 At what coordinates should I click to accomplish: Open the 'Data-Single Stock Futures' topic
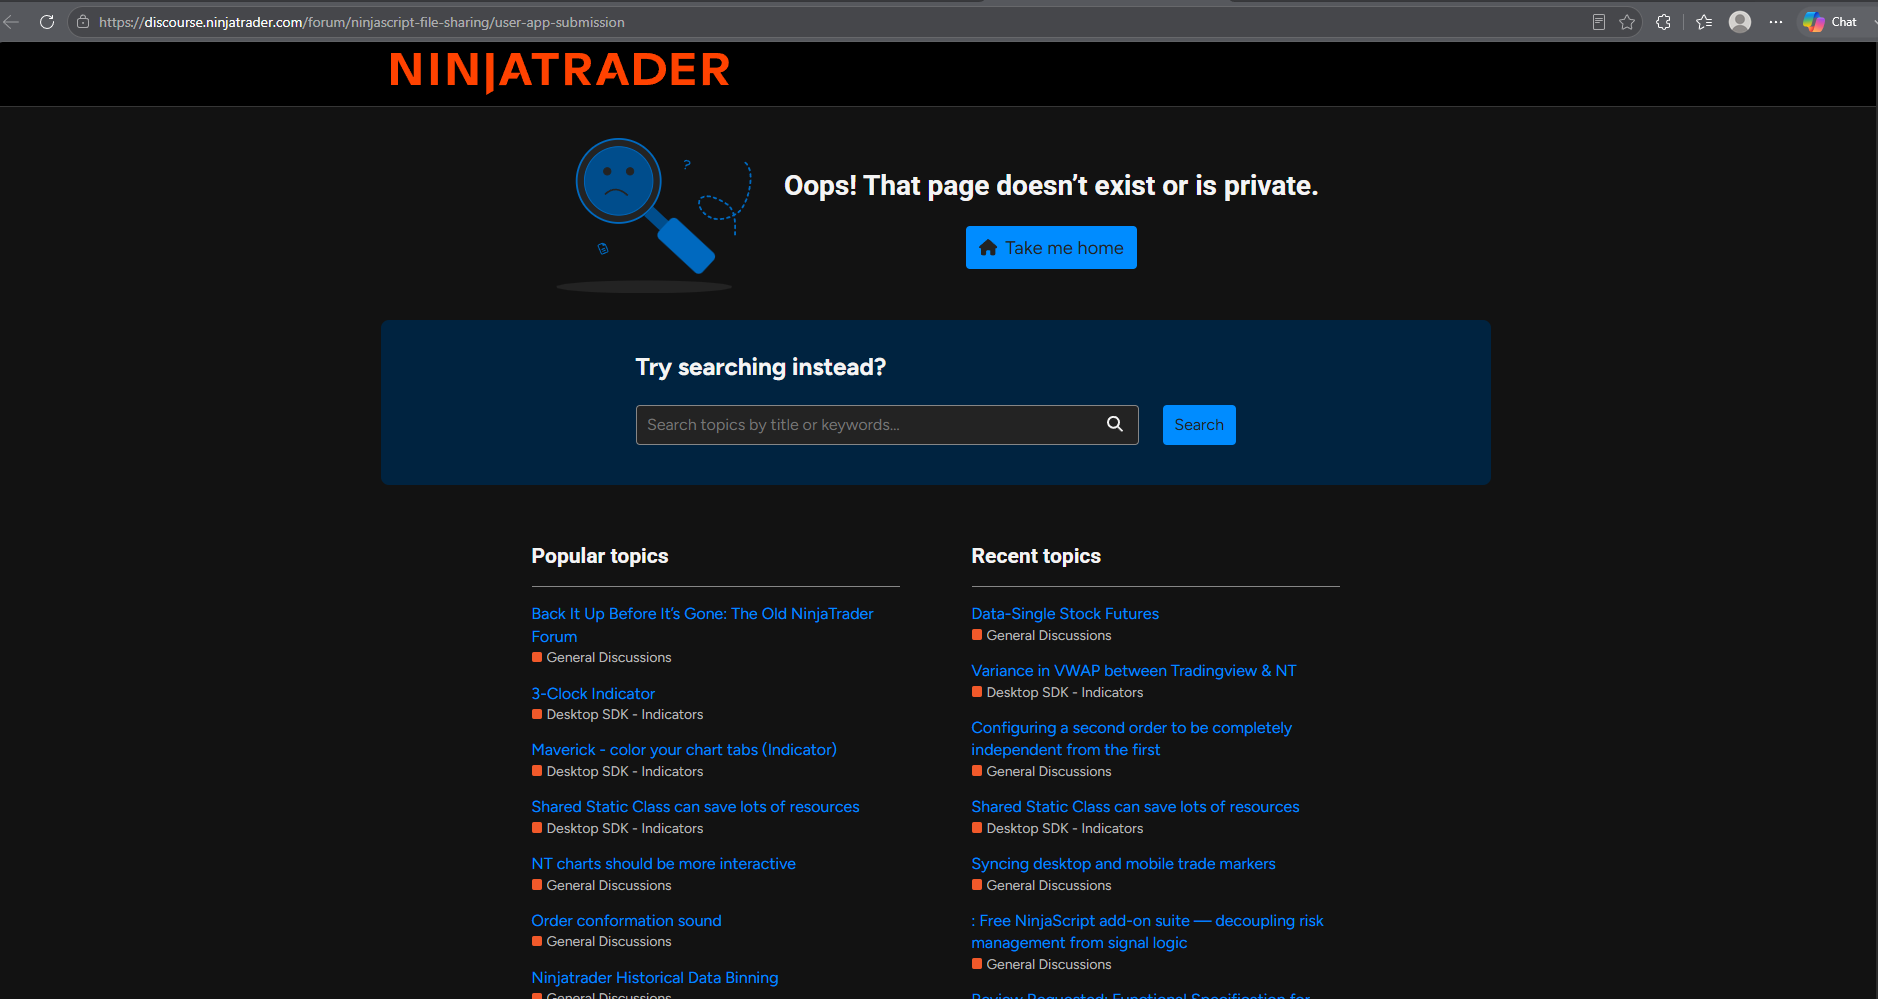(x=1065, y=614)
